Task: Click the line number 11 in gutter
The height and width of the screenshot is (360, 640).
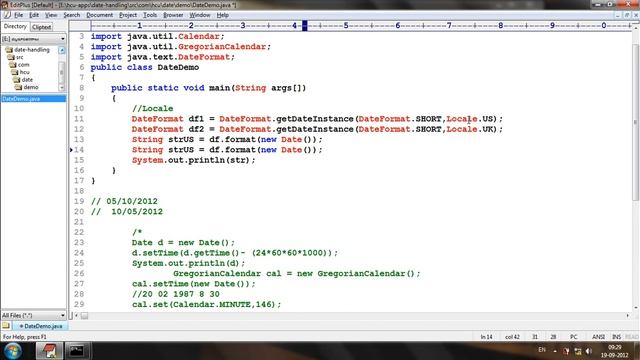Action: 79,119
